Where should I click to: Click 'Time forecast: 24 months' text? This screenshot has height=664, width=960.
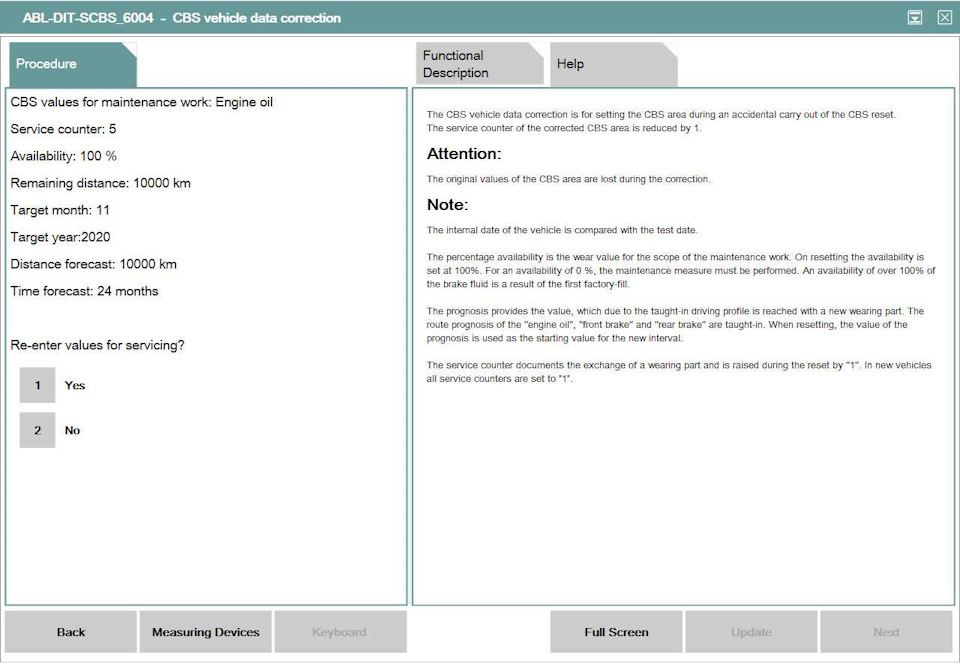(84, 291)
